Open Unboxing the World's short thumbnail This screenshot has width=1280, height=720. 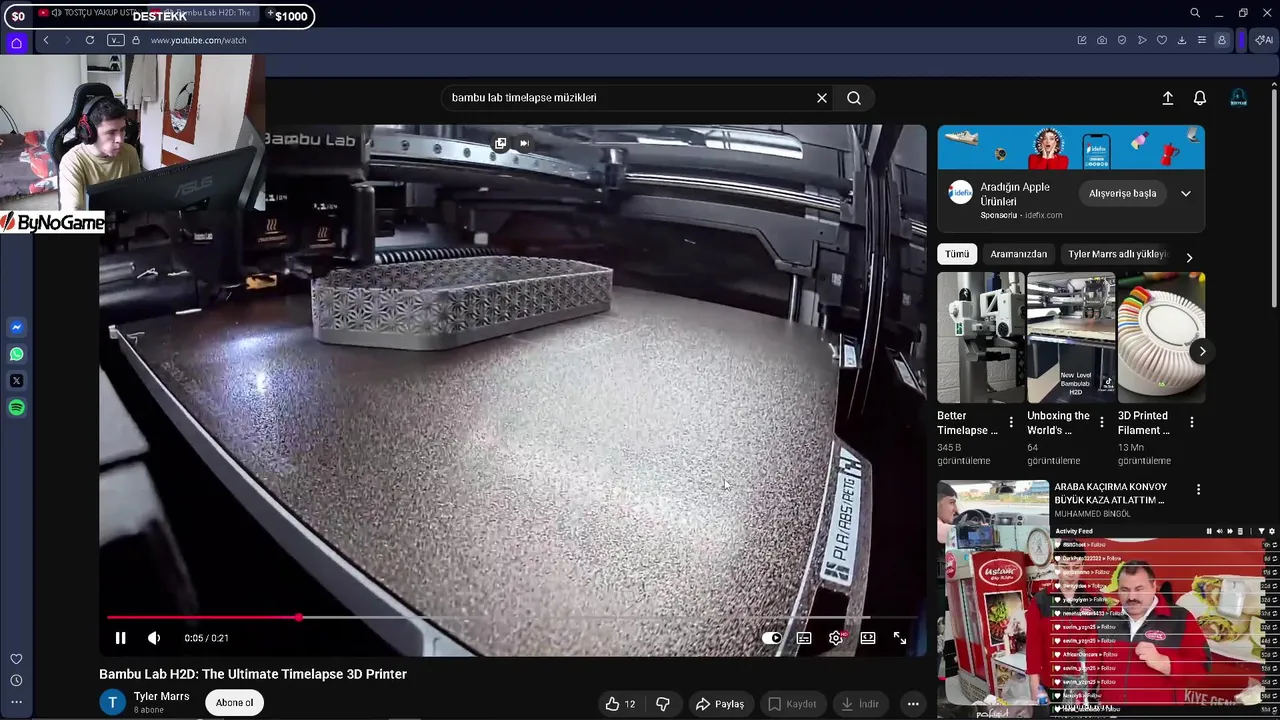pos(1071,337)
